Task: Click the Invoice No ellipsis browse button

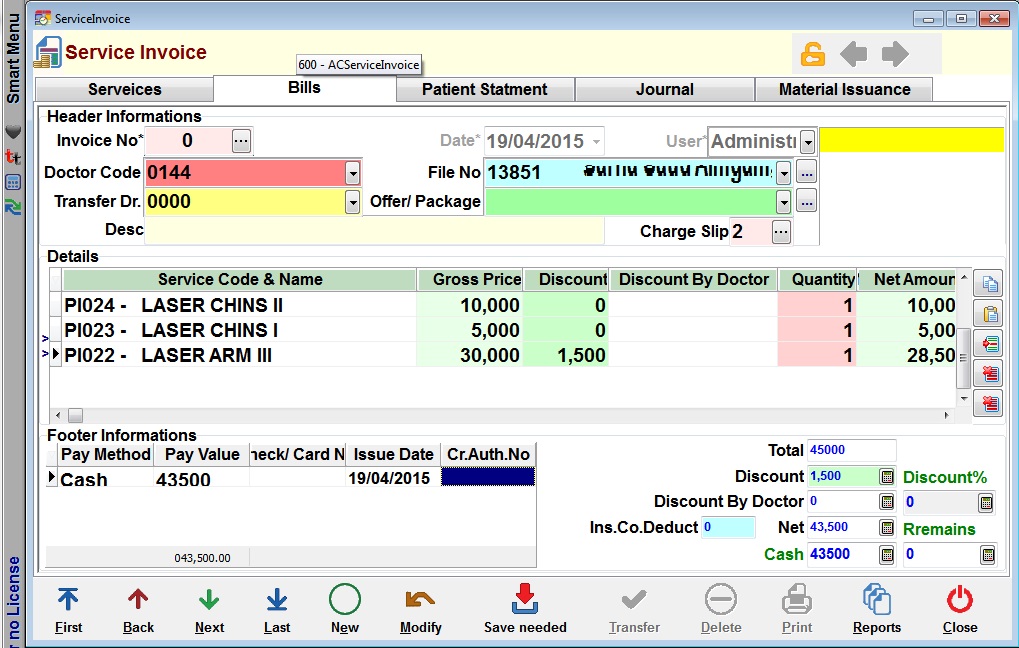Action: 241,141
